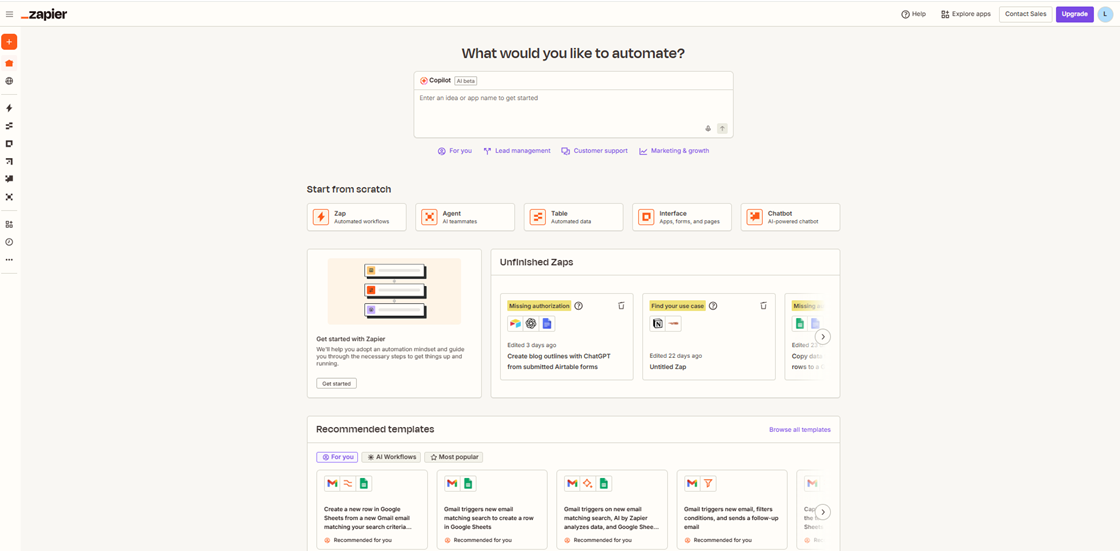Image resolution: width=1120 pixels, height=551 pixels.
Task: Start a new Zap from scratch
Action: pos(356,217)
